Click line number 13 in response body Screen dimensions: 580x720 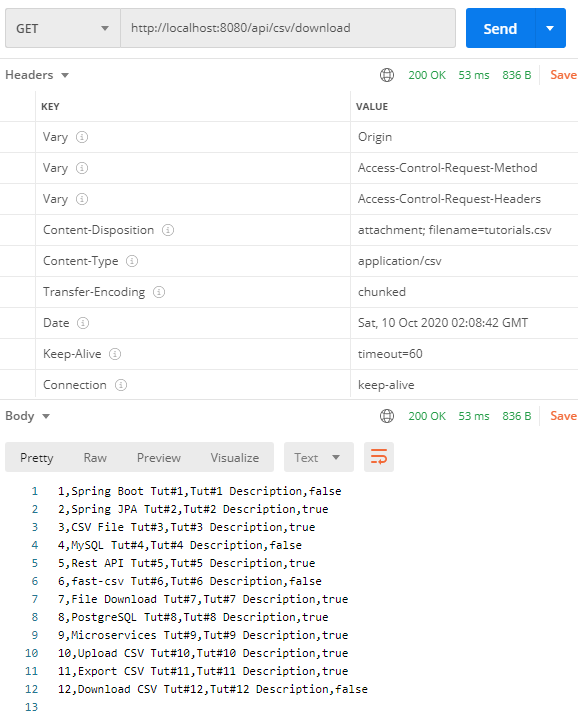[31, 707]
